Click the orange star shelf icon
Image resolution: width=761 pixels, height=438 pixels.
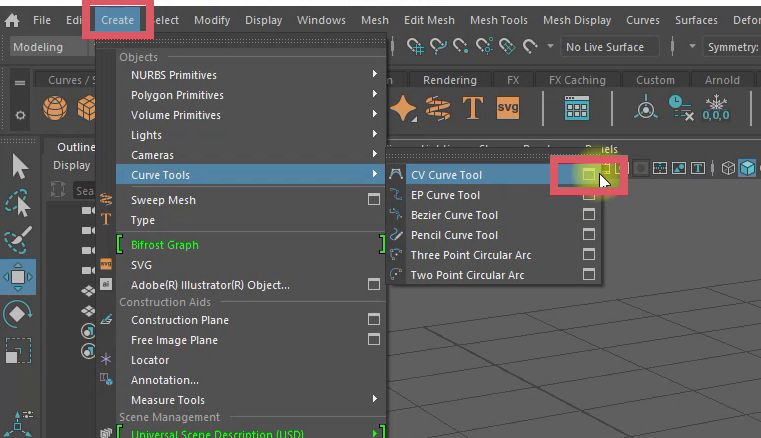(x=403, y=108)
